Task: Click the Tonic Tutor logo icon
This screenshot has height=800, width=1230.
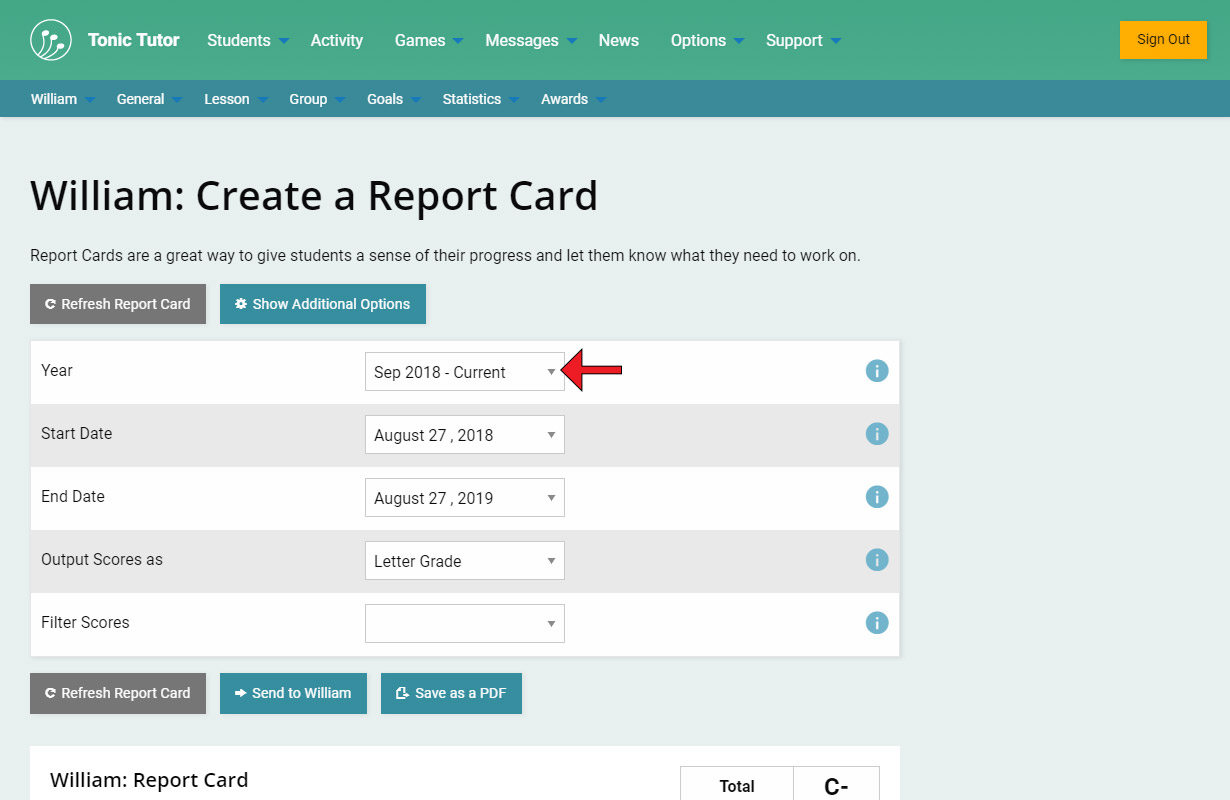Action: pos(51,40)
